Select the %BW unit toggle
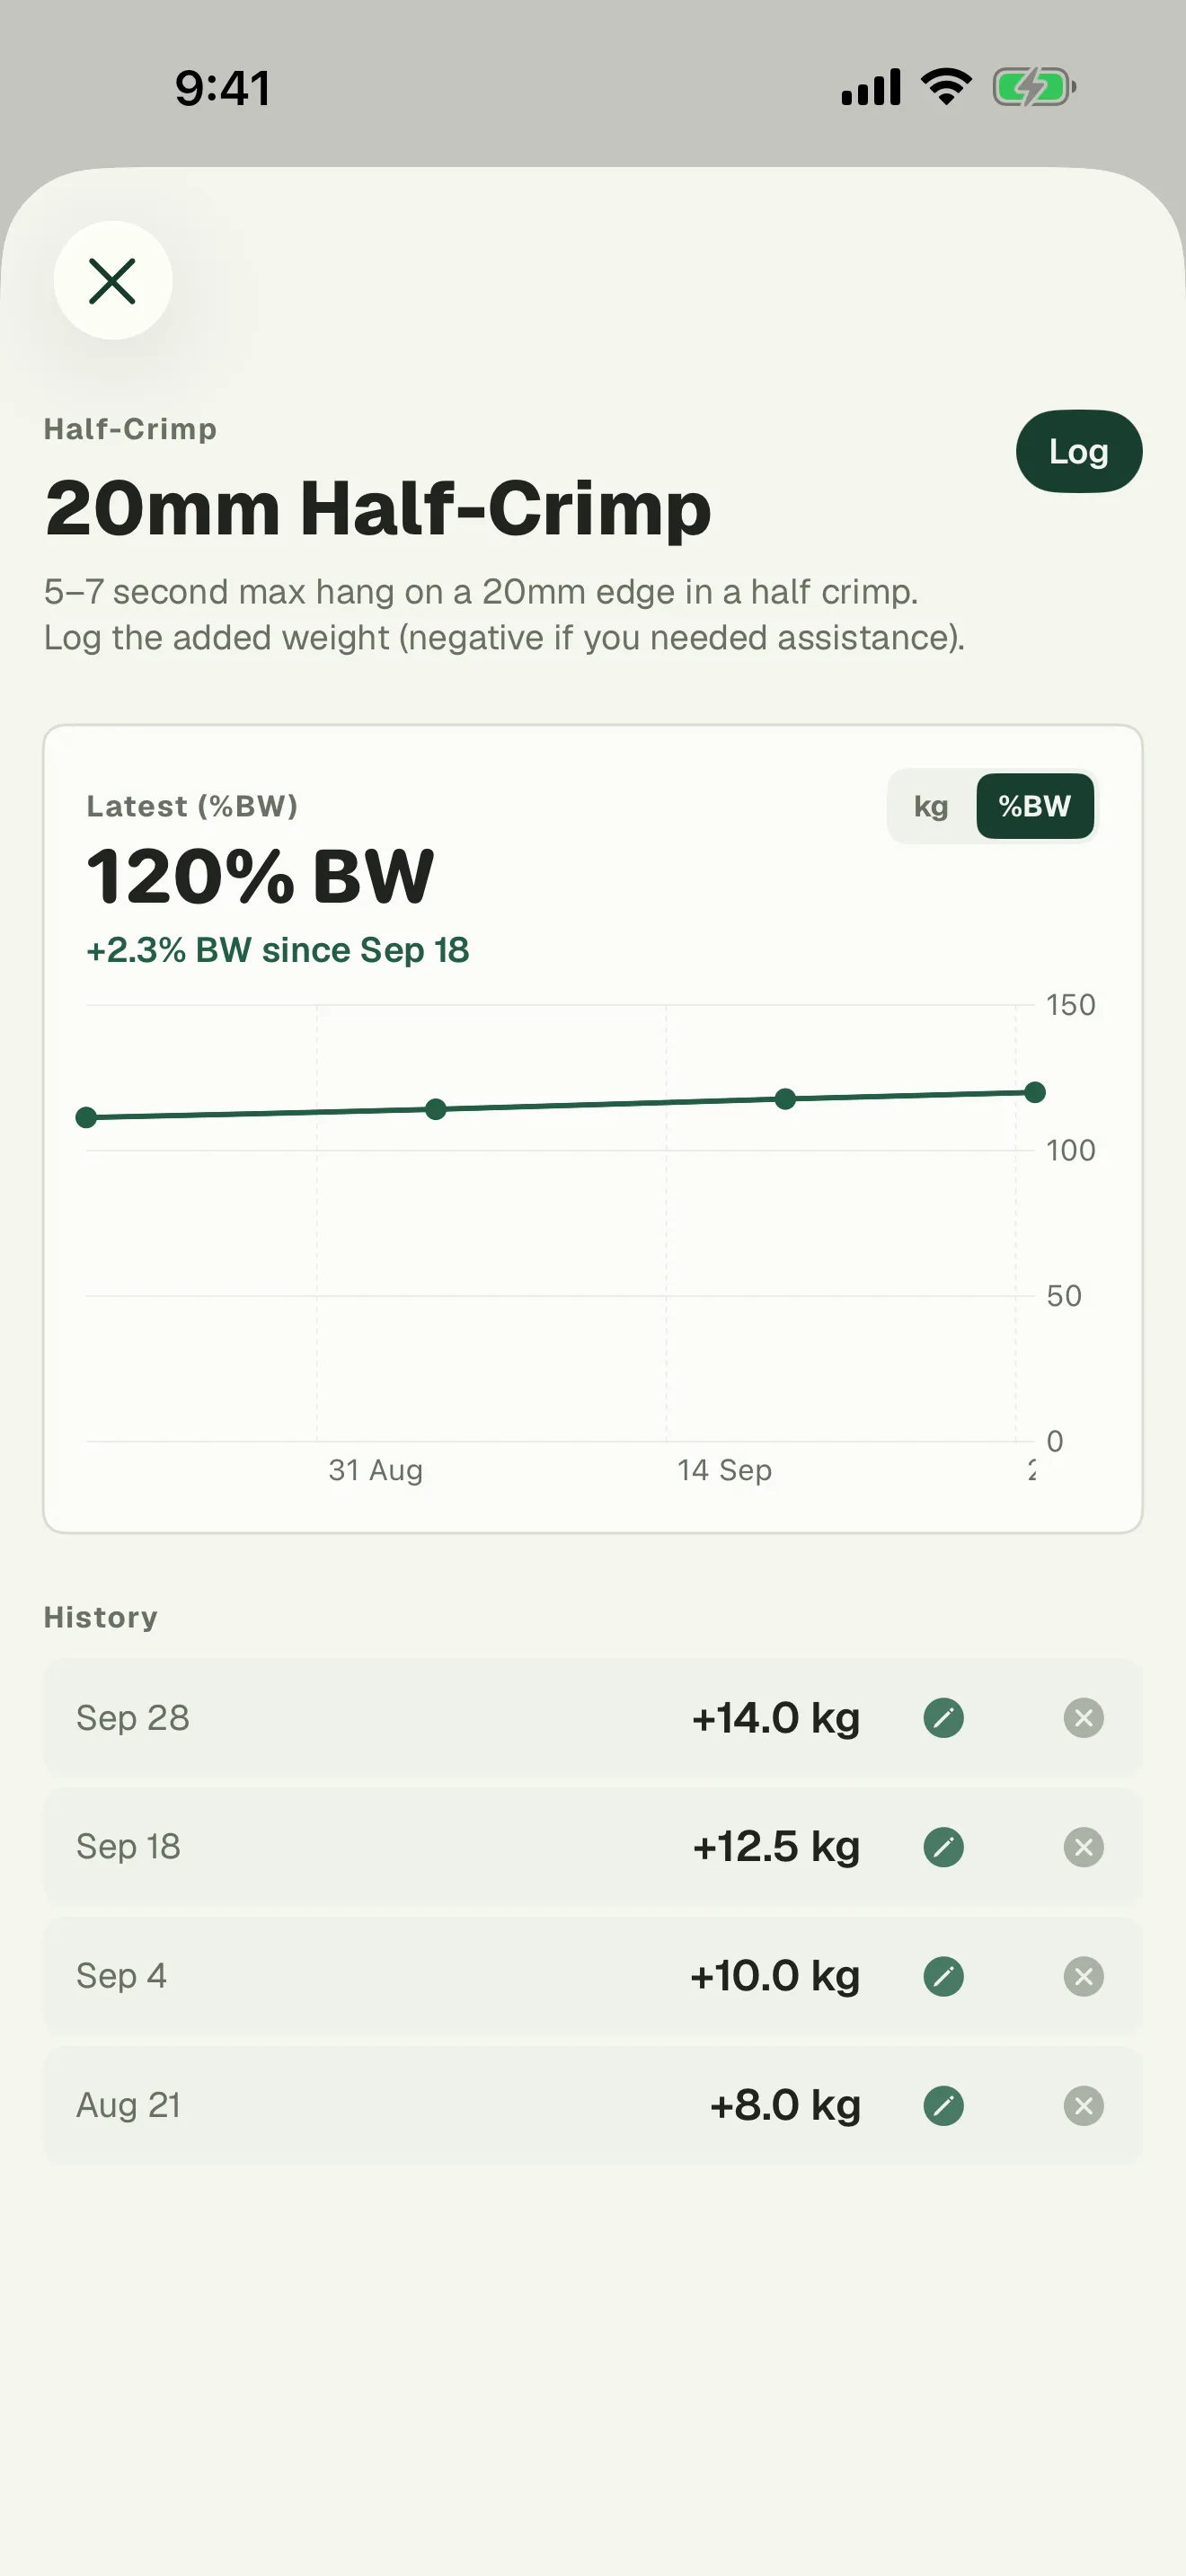This screenshot has width=1186, height=2576. click(1034, 806)
